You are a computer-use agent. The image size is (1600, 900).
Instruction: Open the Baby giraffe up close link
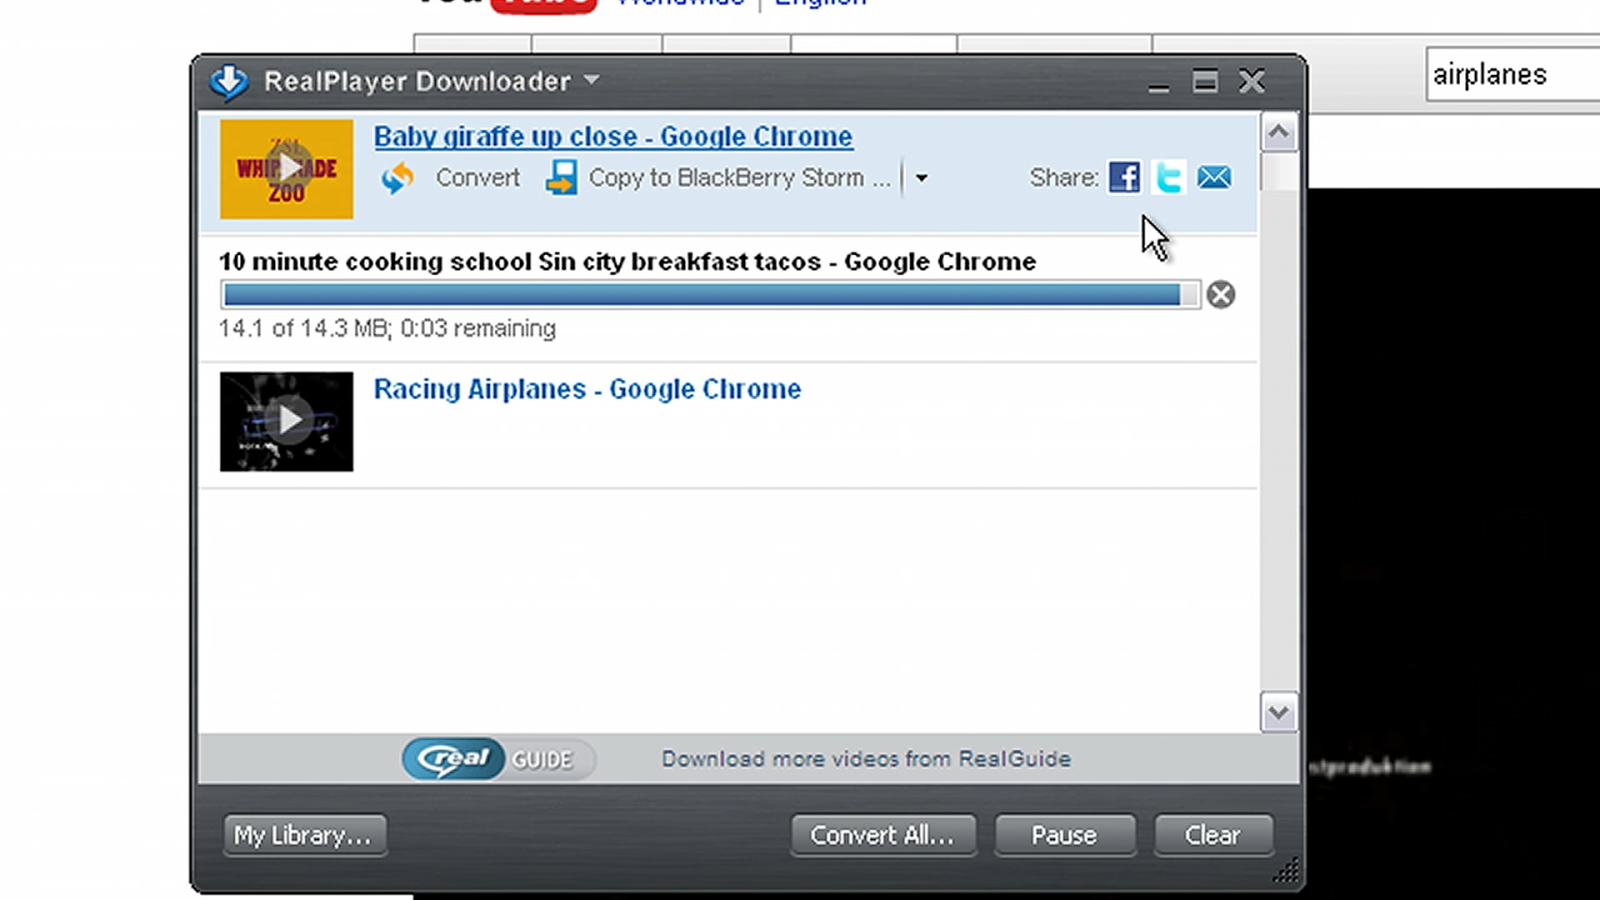tap(613, 136)
